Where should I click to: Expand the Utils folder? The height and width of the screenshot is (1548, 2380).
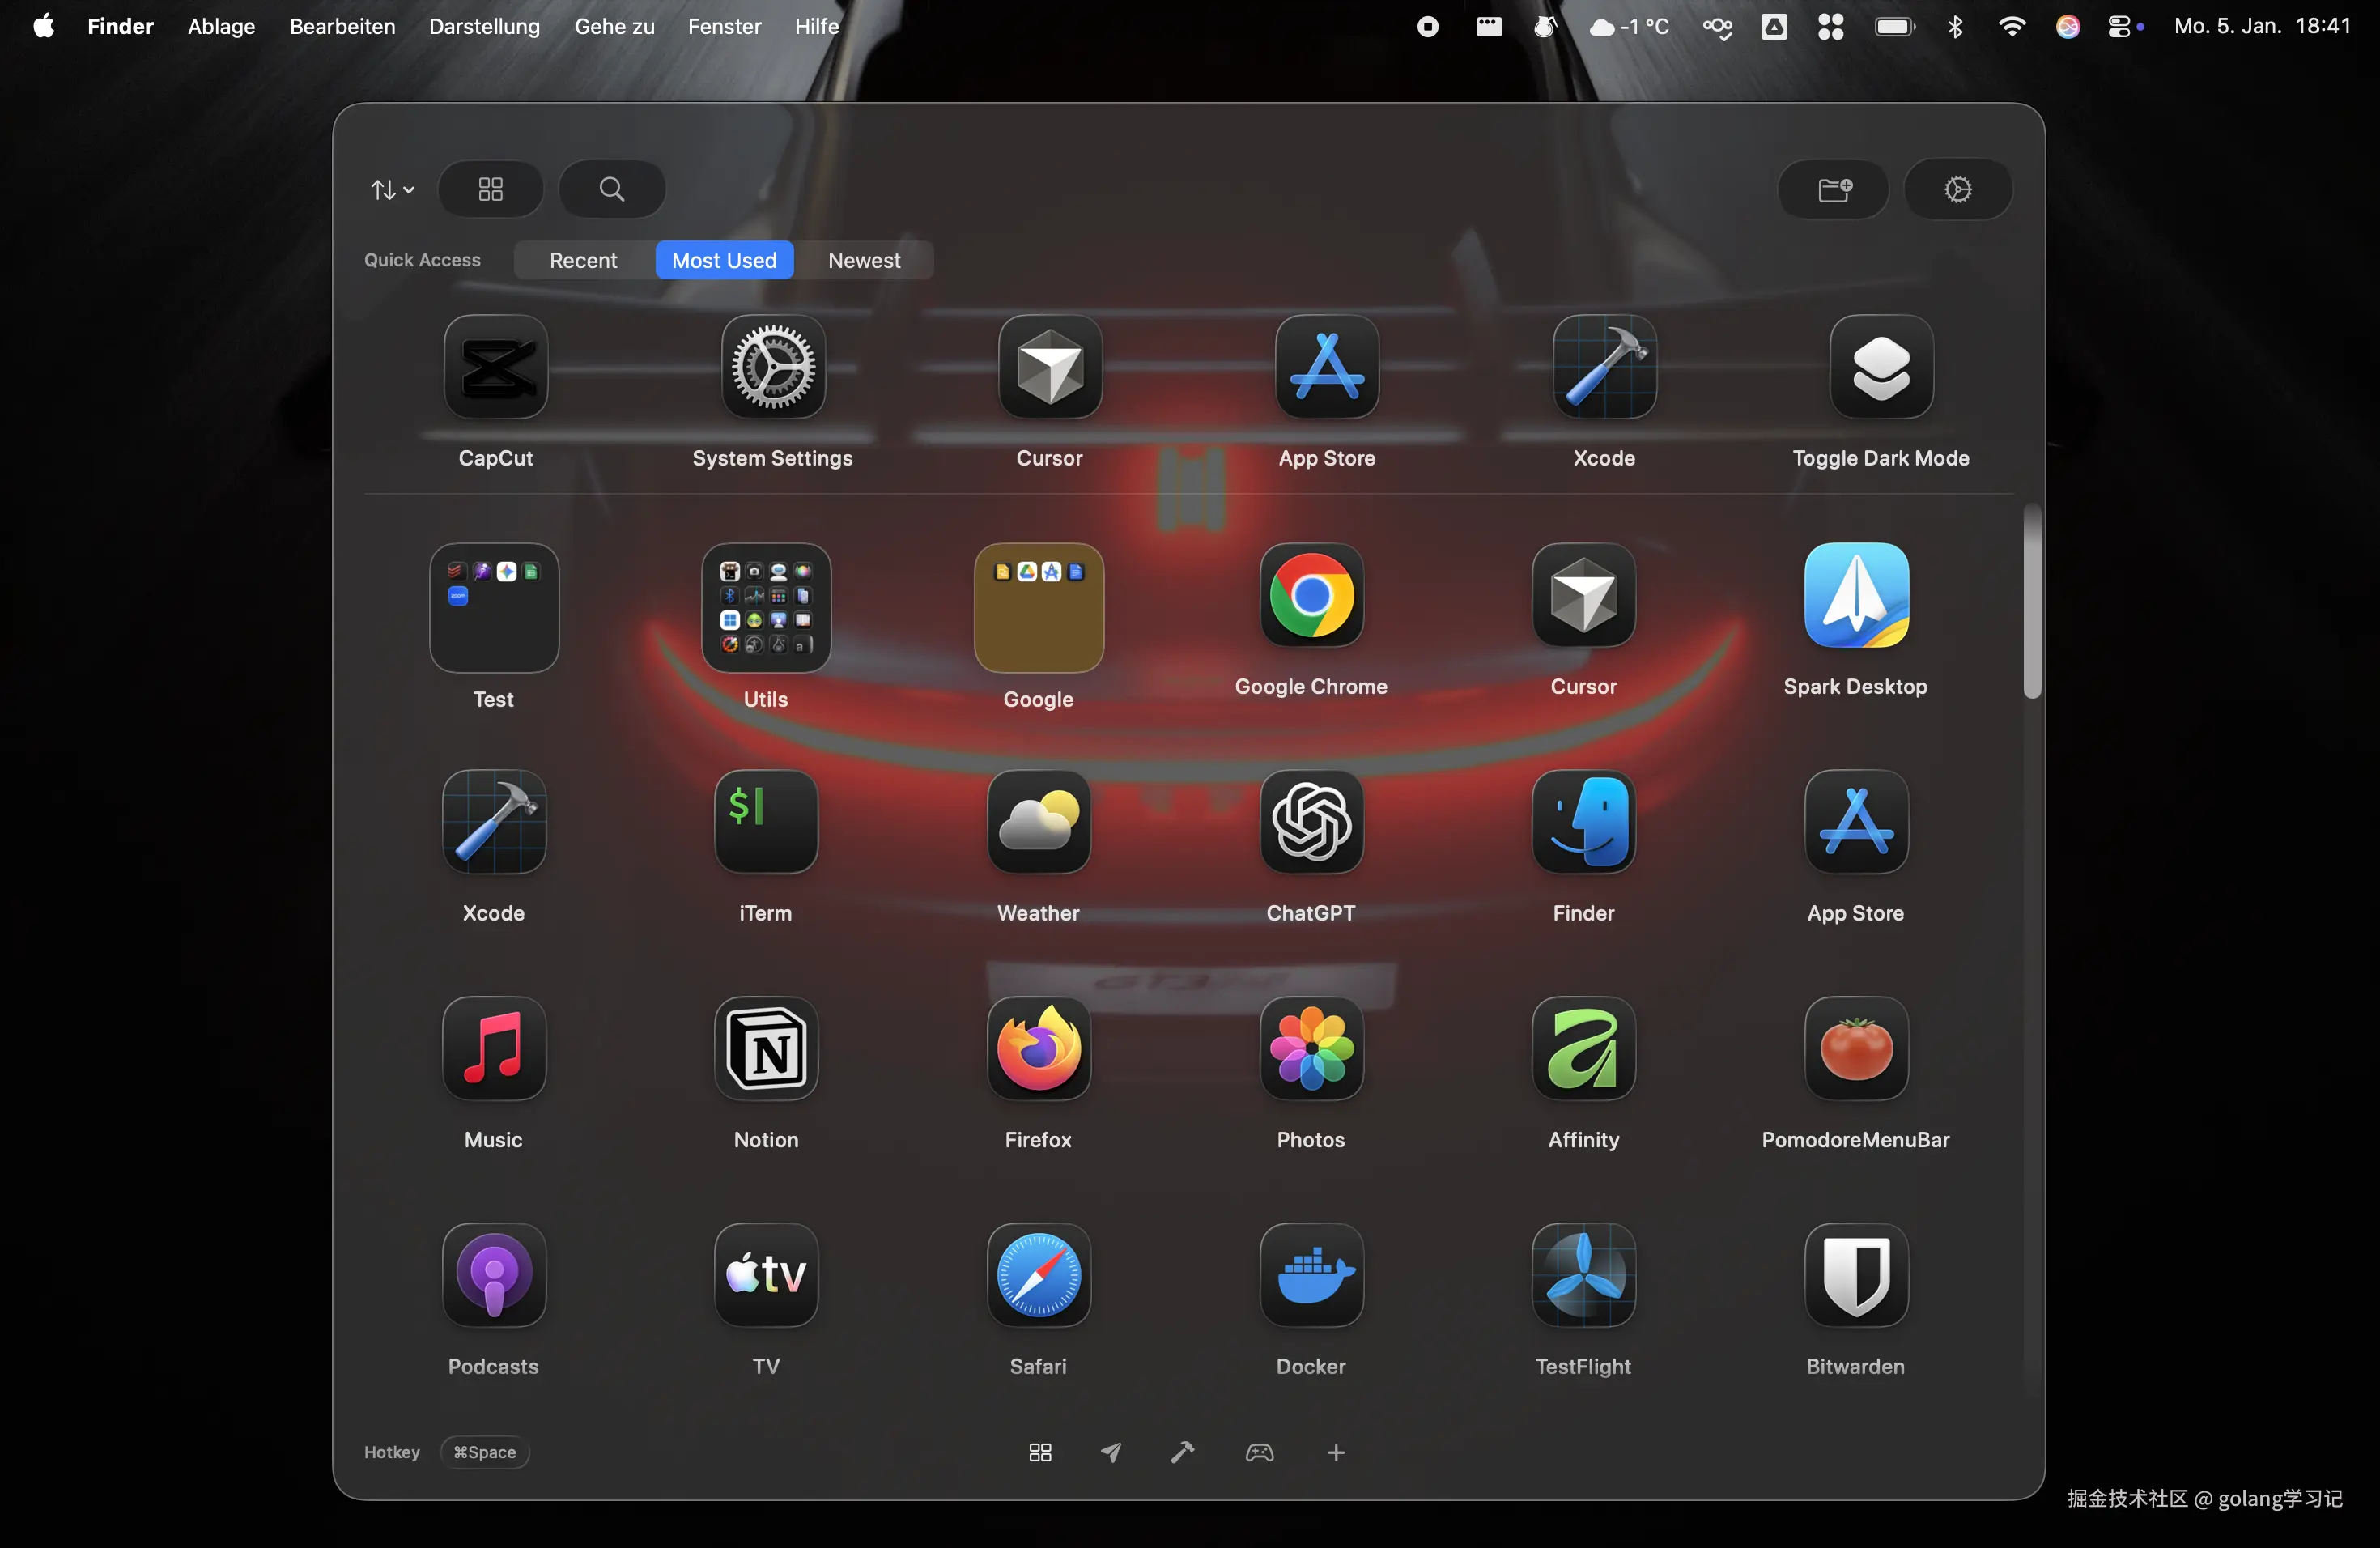[x=764, y=608]
